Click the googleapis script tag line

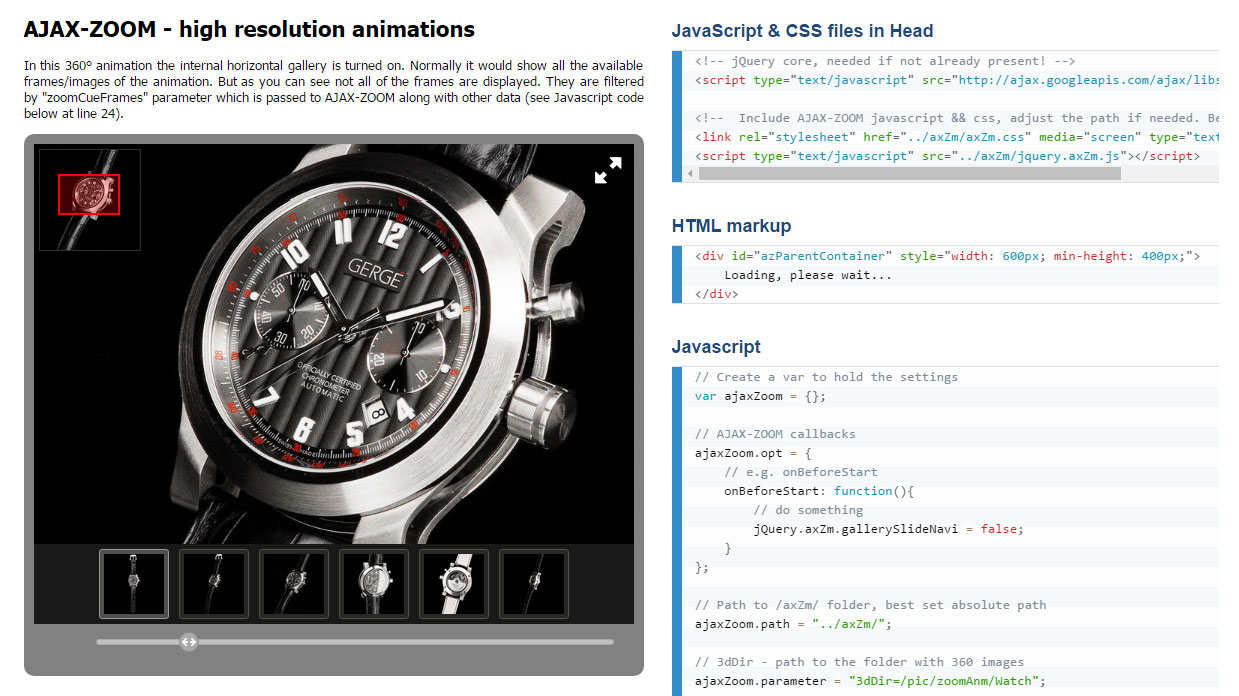point(956,80)
